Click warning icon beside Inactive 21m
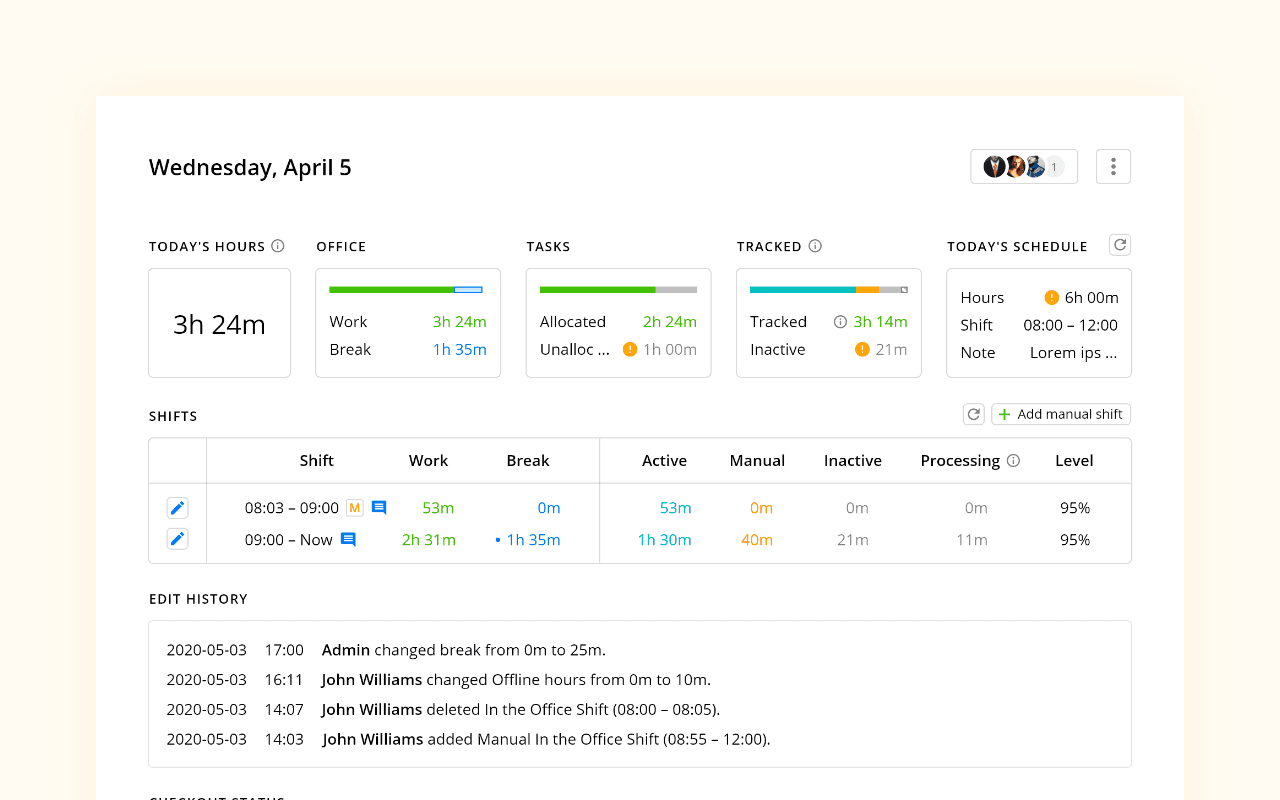1280x800 pixels. pos(862,349)
